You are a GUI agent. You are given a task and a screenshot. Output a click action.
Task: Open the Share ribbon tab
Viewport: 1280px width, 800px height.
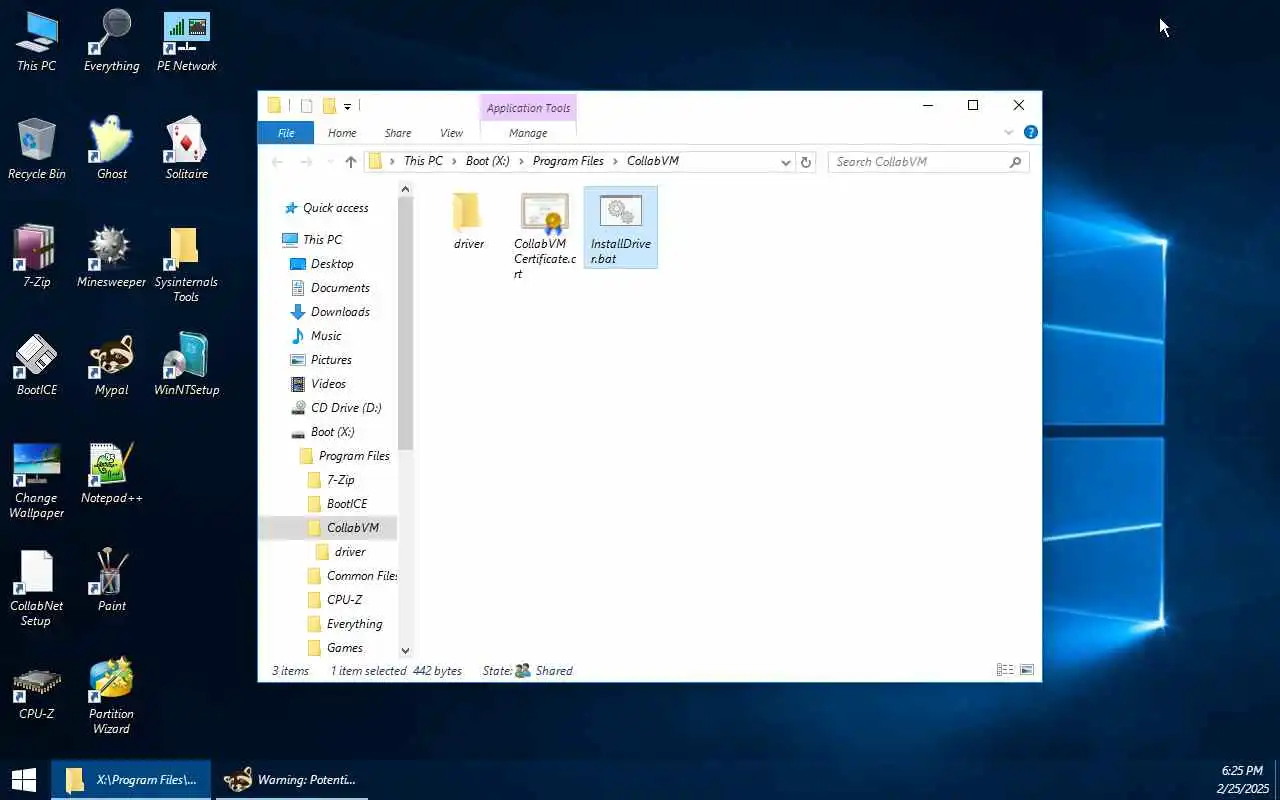398,133
